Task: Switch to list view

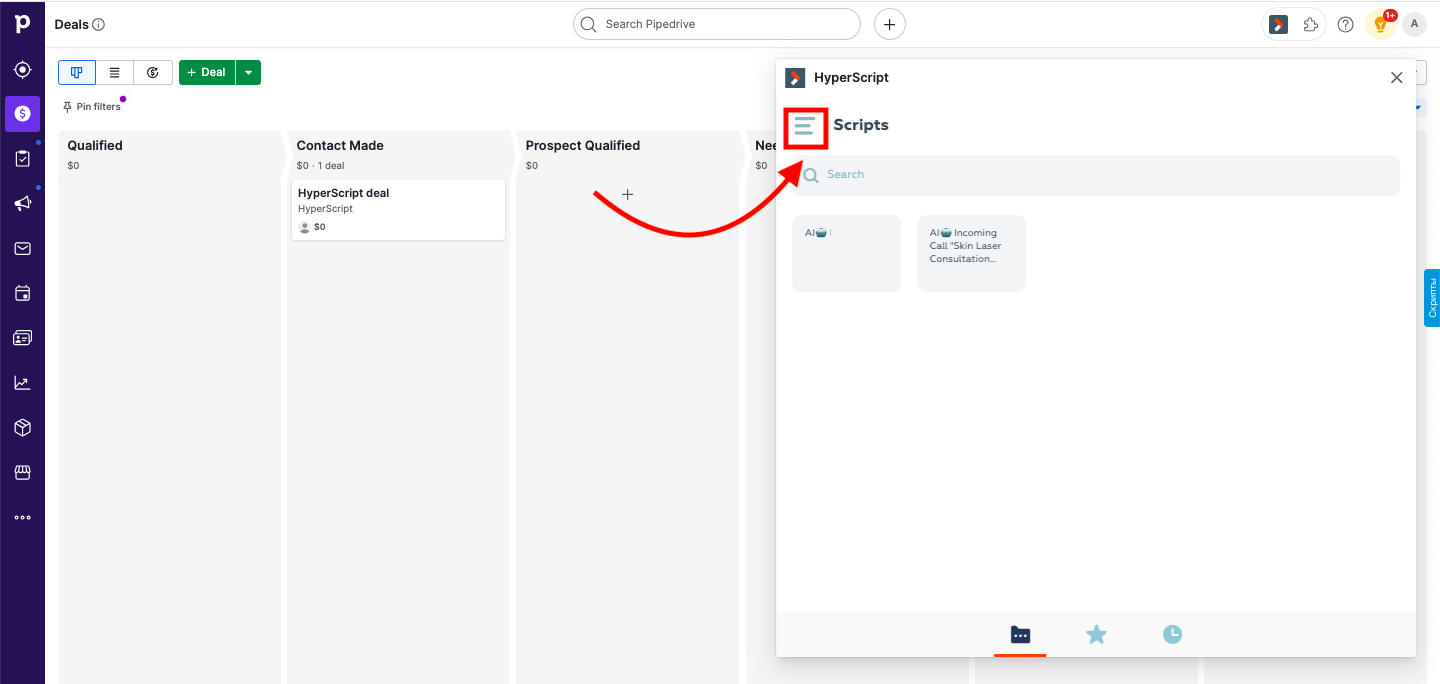Action: point(115,72)
